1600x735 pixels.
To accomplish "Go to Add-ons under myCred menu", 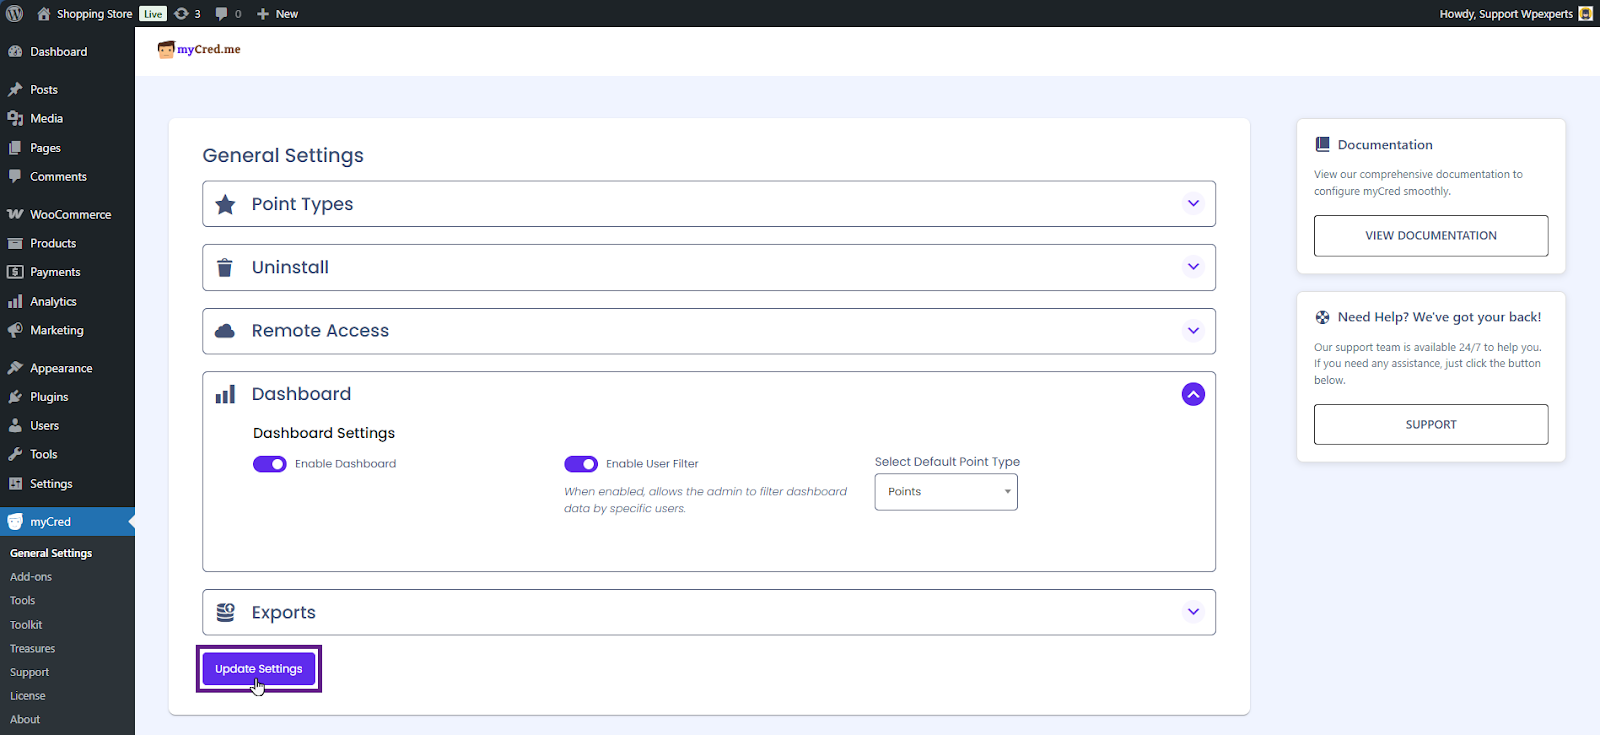I will click(x=31, y=577).
